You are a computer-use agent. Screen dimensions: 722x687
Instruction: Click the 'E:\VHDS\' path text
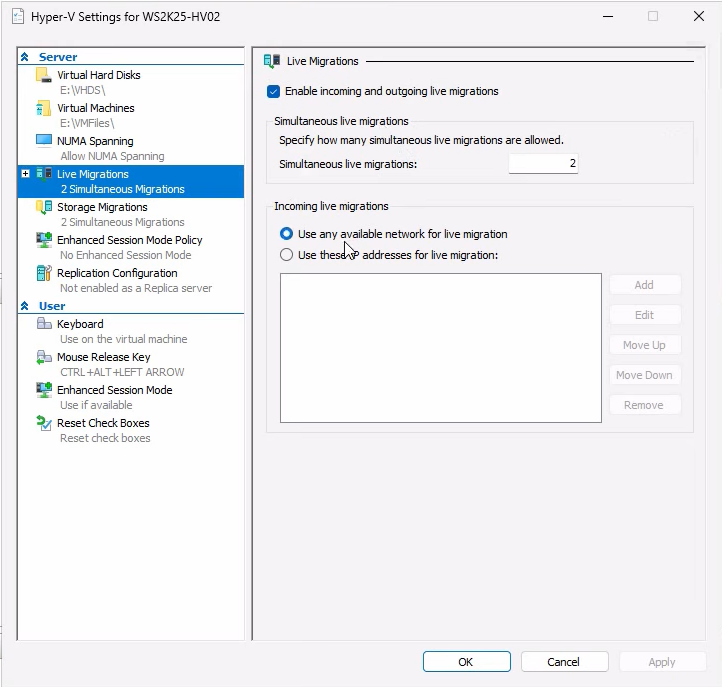pyautogui.click(x=83, y=90)
